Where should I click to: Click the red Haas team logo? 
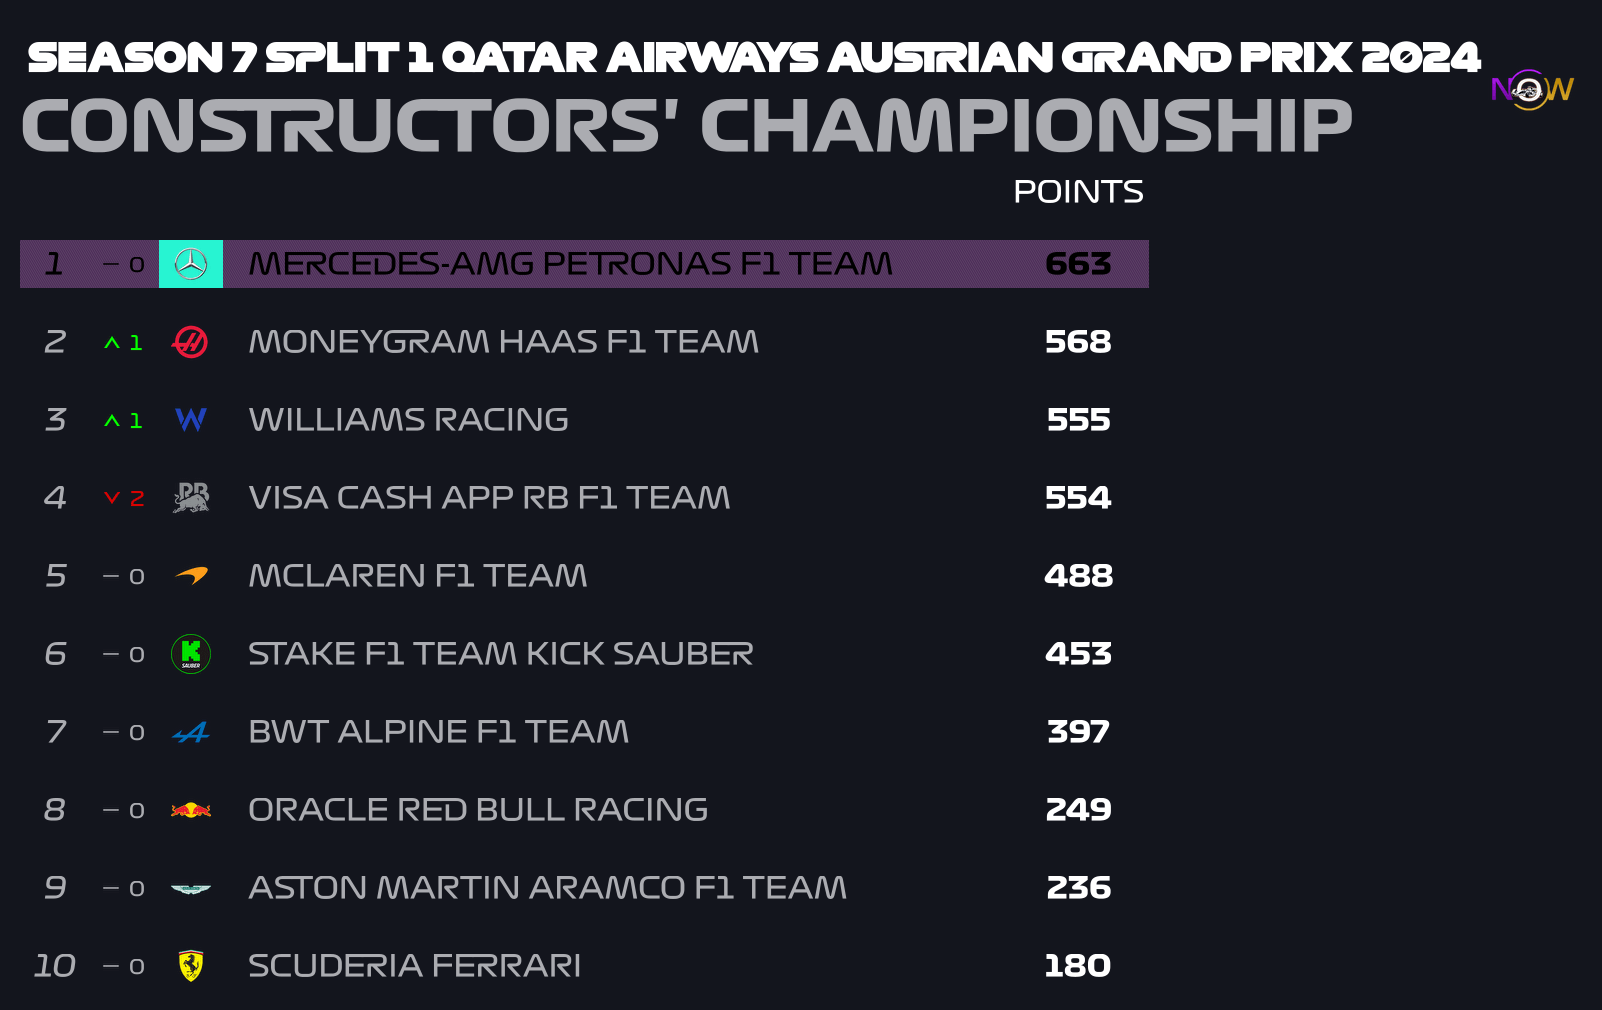tap(190, 342)
